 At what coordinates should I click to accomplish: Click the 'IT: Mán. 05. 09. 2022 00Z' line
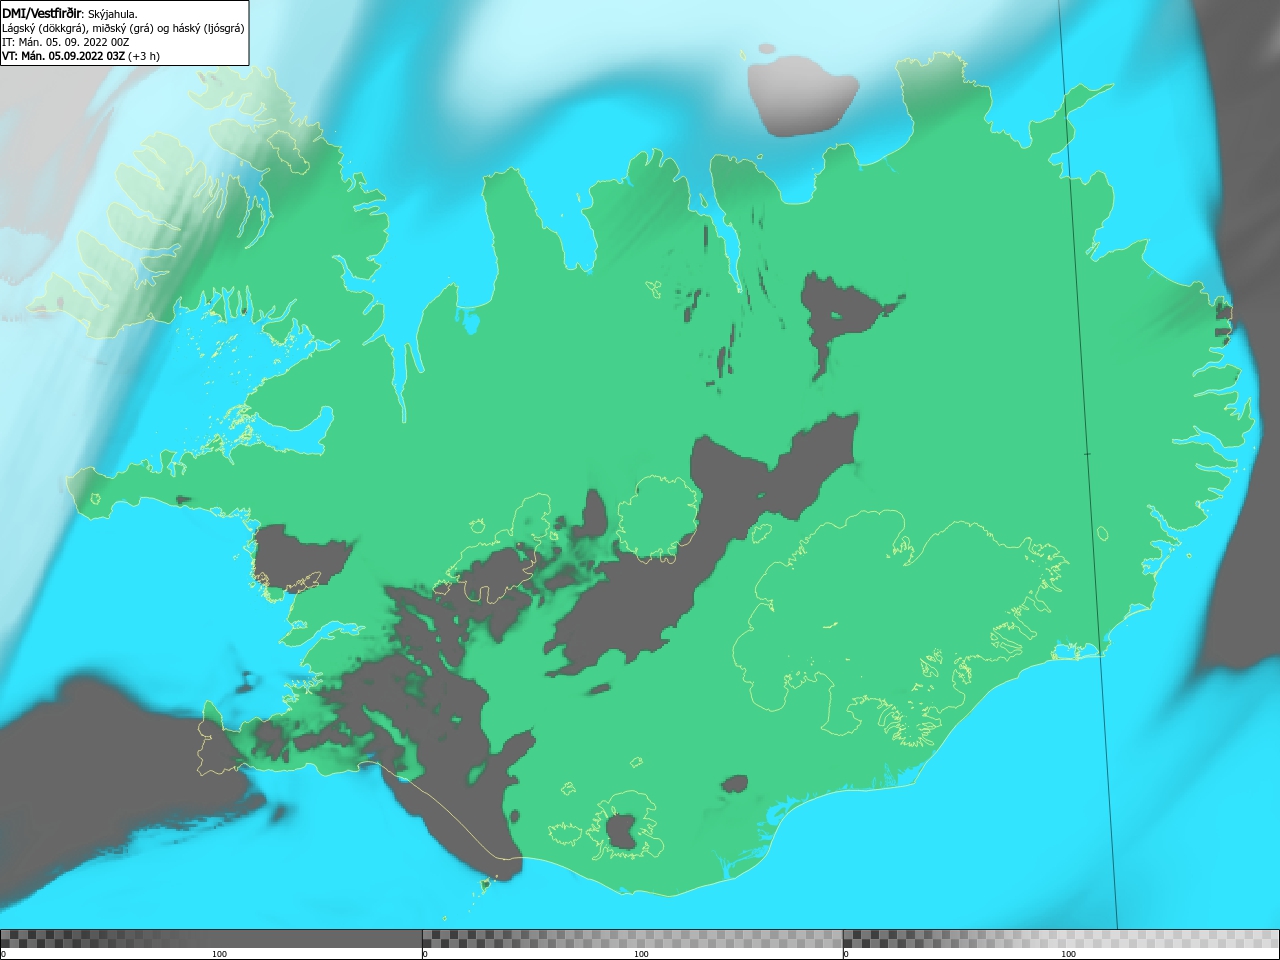66,42
